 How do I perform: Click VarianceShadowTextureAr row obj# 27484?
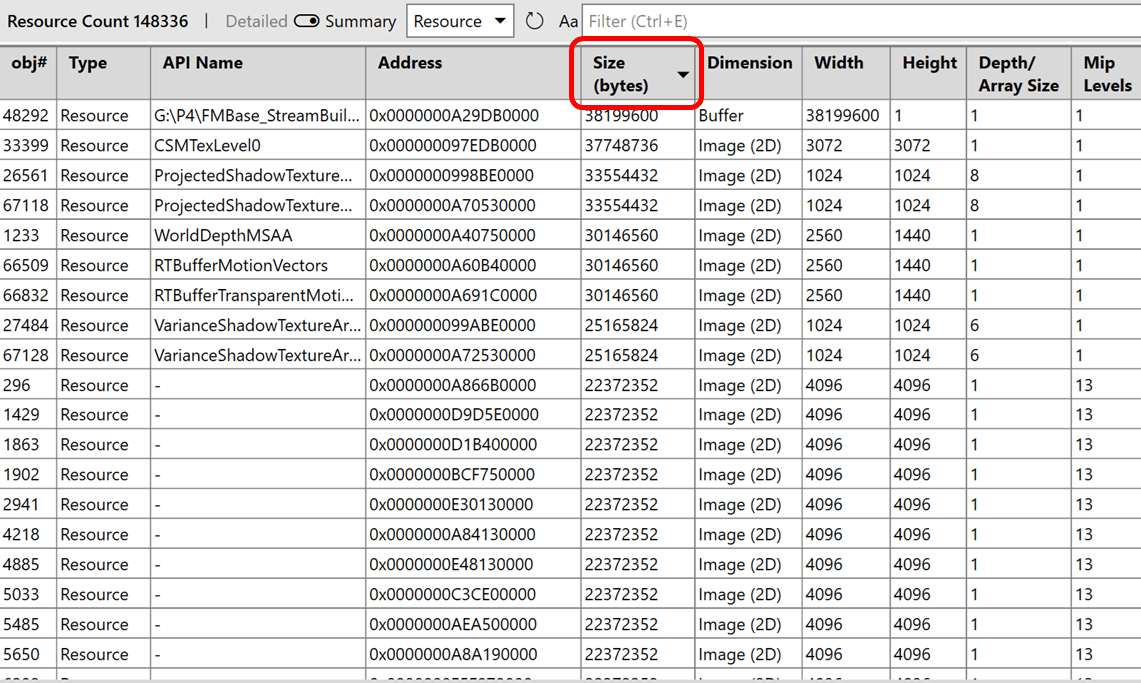coord(570,325)
